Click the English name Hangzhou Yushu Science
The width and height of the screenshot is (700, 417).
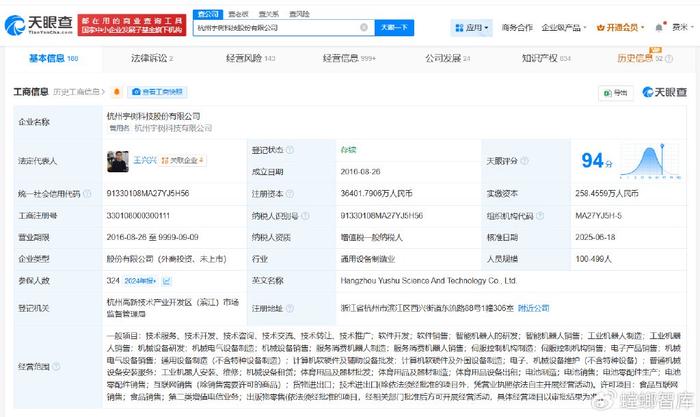tap(429, 281)
